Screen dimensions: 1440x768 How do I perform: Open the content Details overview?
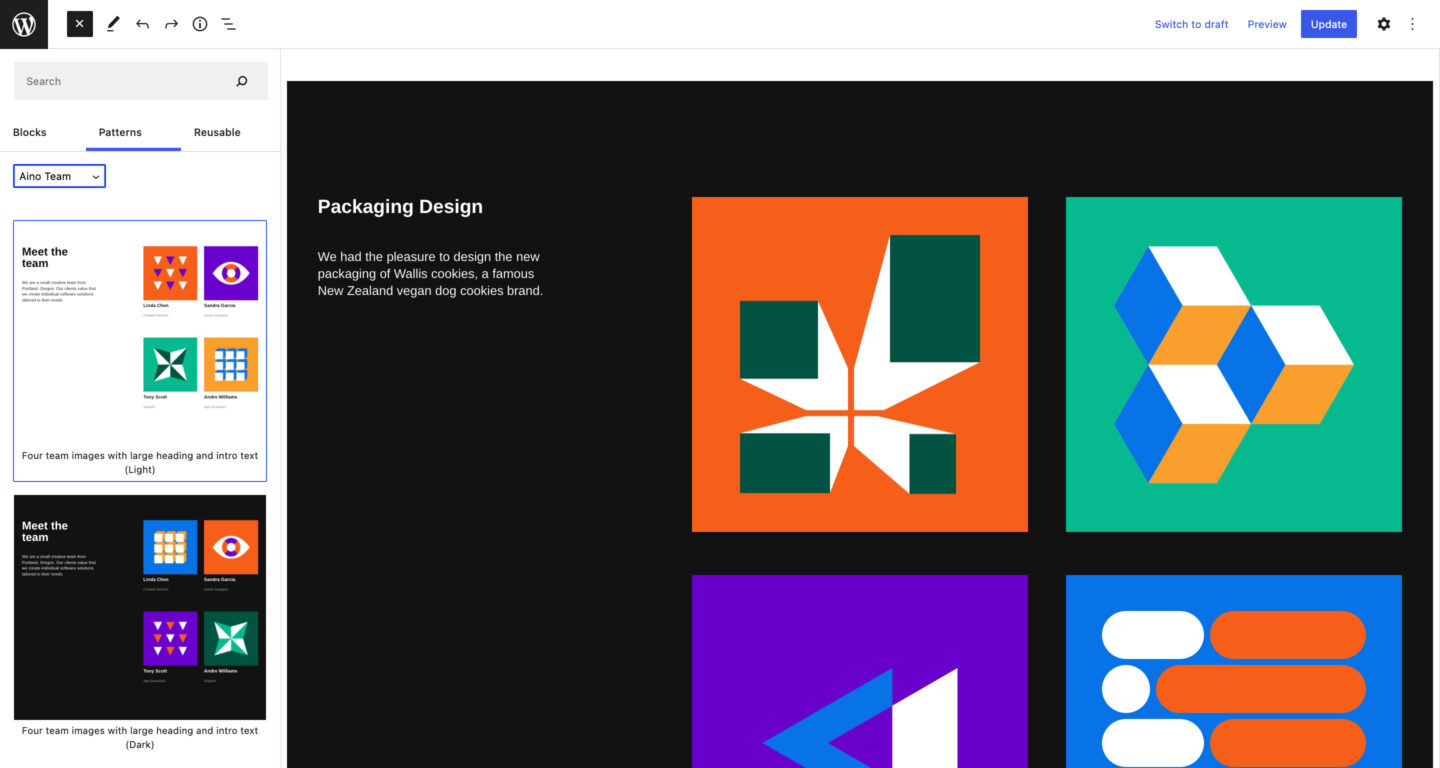199,23
